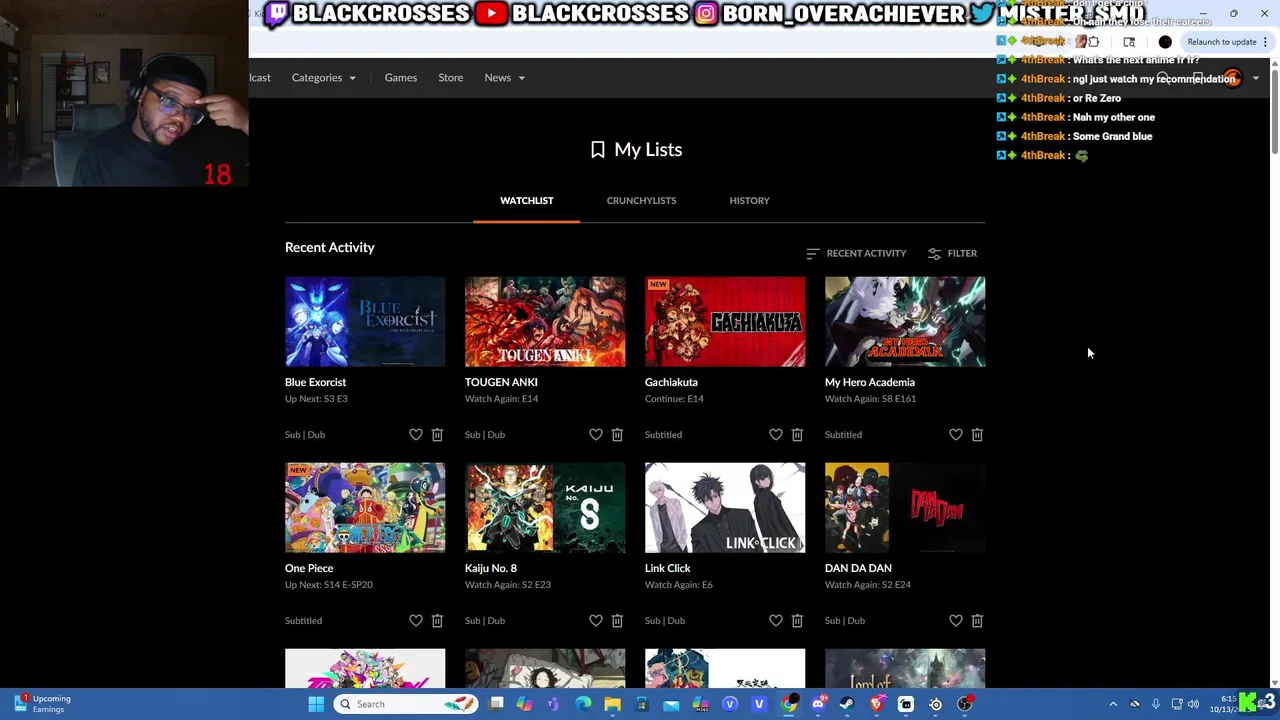Open Blue Exorcist thumbnail

pyautogui.click(x=365, y=322)
